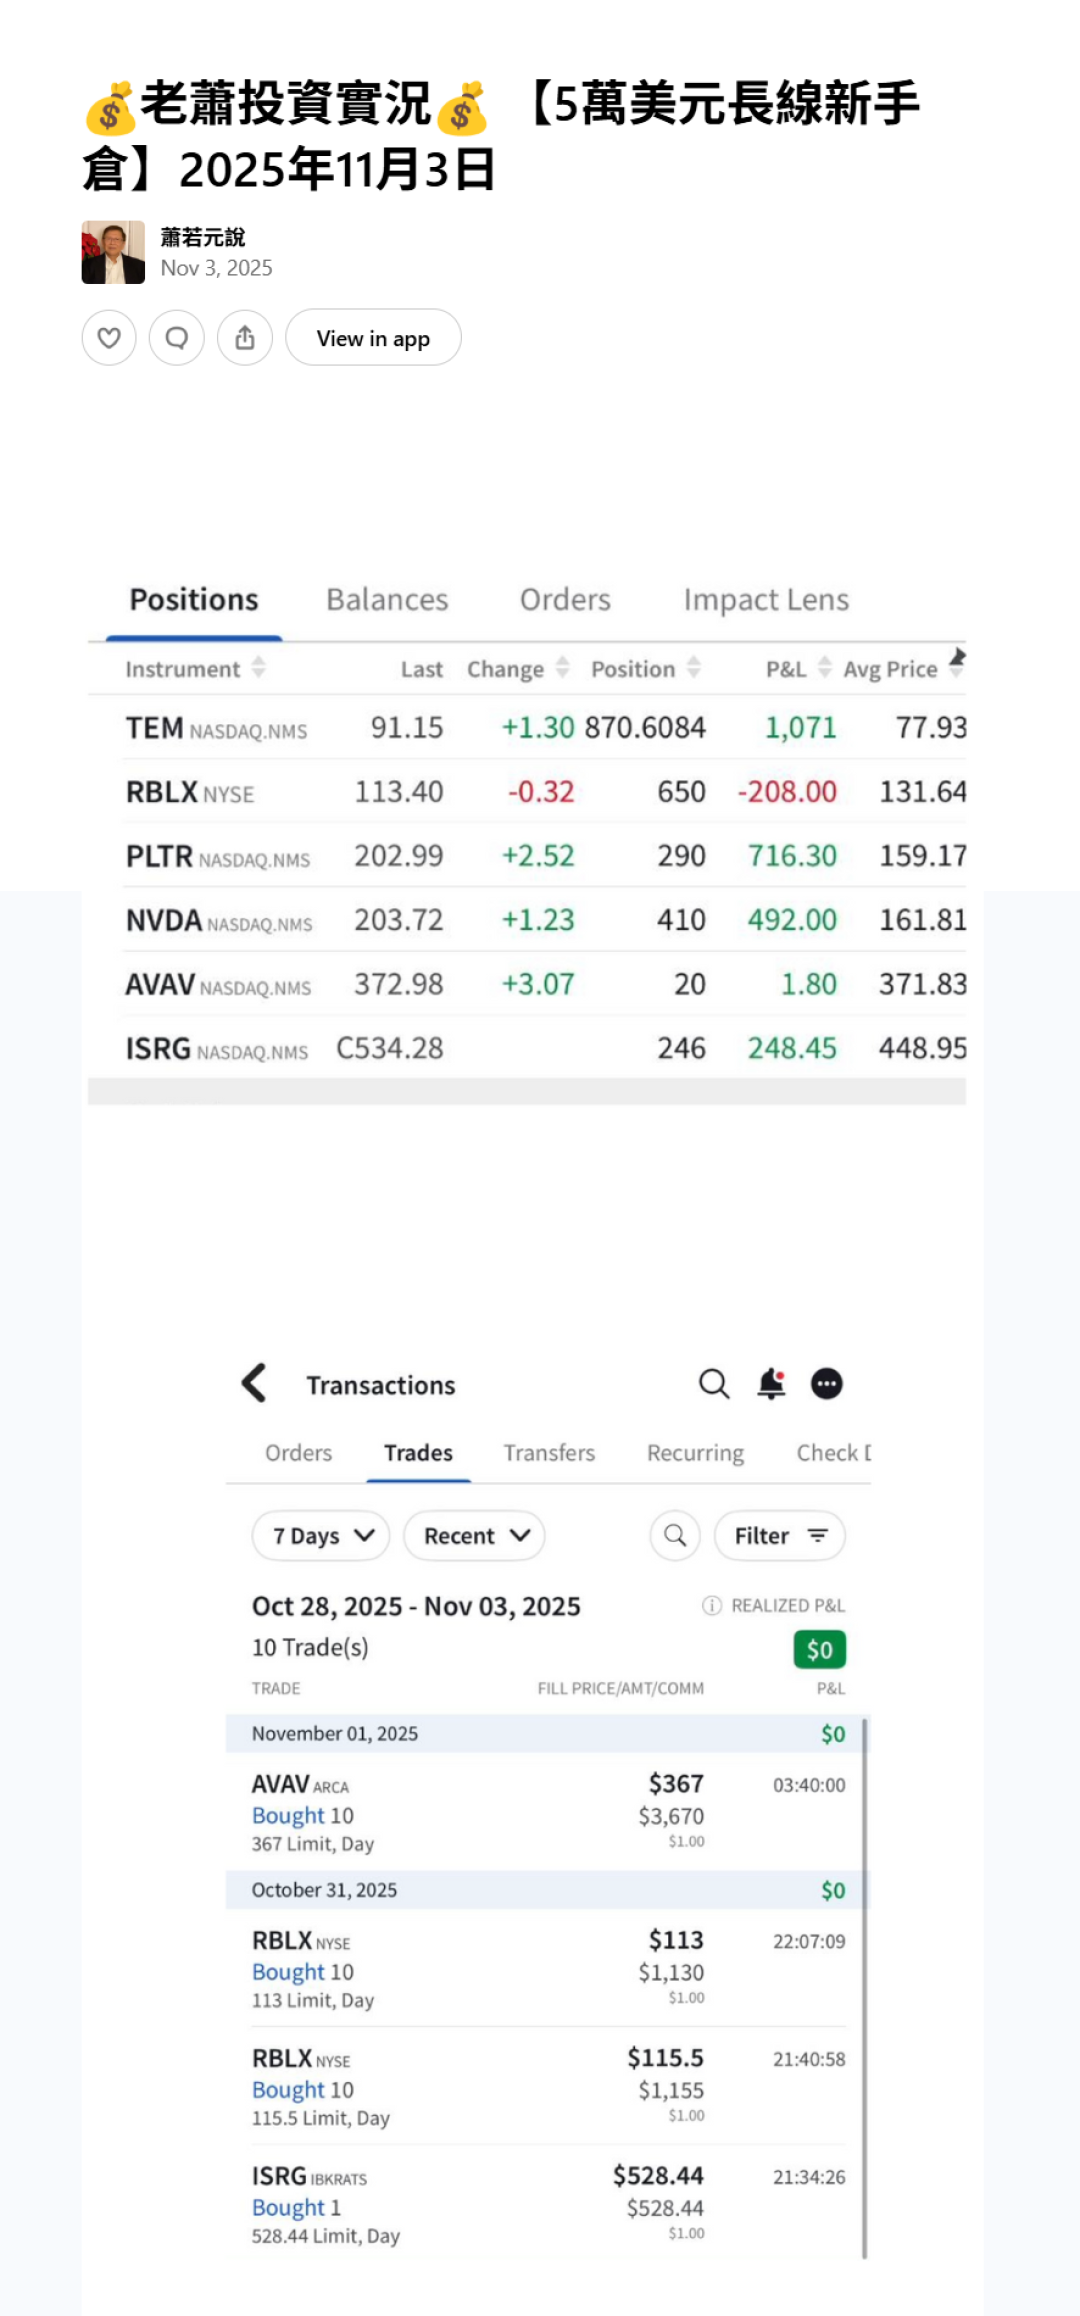Sort positions by Instrument column arrows
Viewport: 1080px width, 2316px height.
point(259,668)
